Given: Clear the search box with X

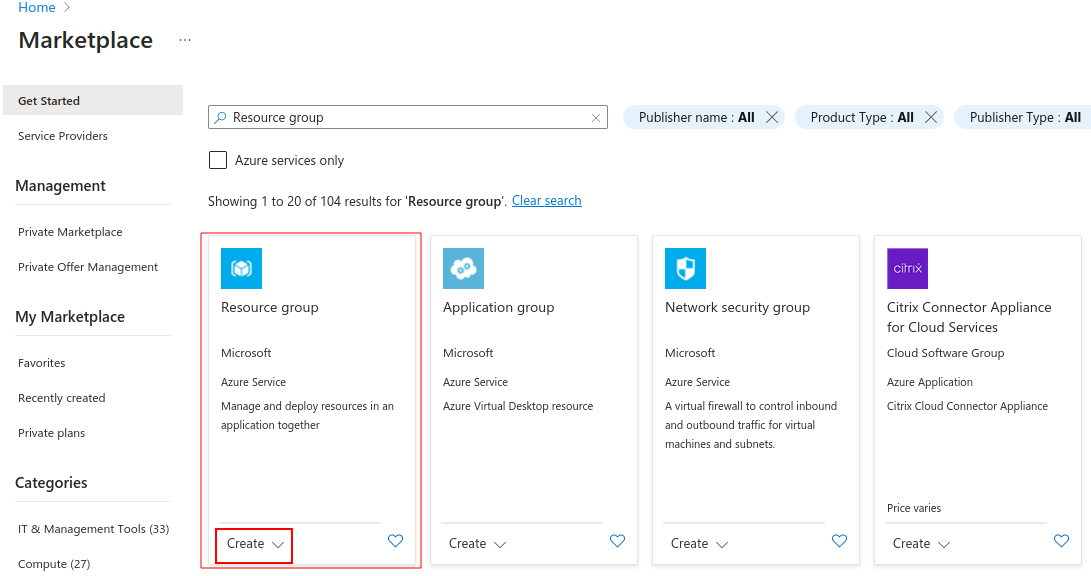Looking at the screenshot, I should (596, 118).
